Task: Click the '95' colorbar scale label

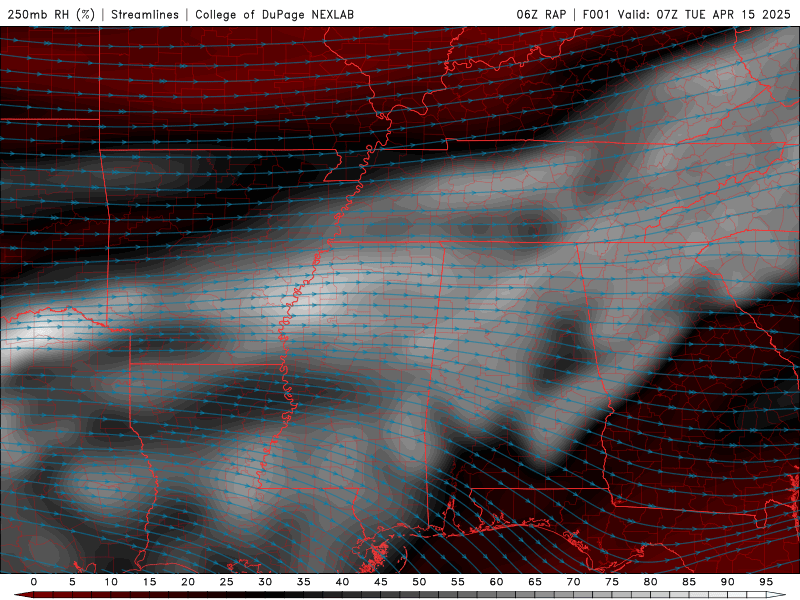Action: tap(766, 582)
